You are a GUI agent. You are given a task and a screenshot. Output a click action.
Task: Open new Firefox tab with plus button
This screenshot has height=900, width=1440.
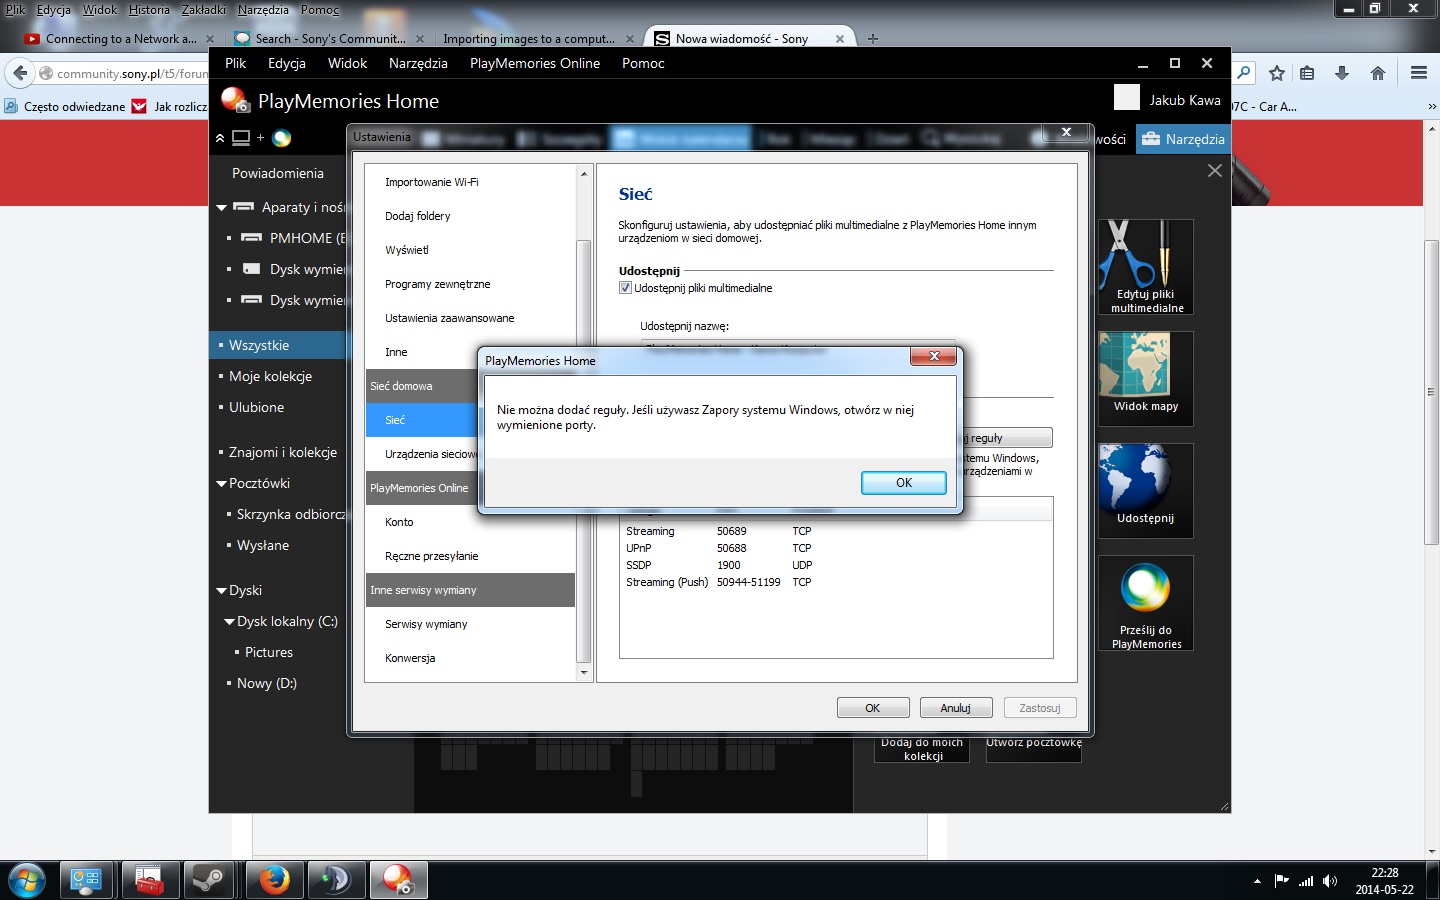tap(873, 39)
